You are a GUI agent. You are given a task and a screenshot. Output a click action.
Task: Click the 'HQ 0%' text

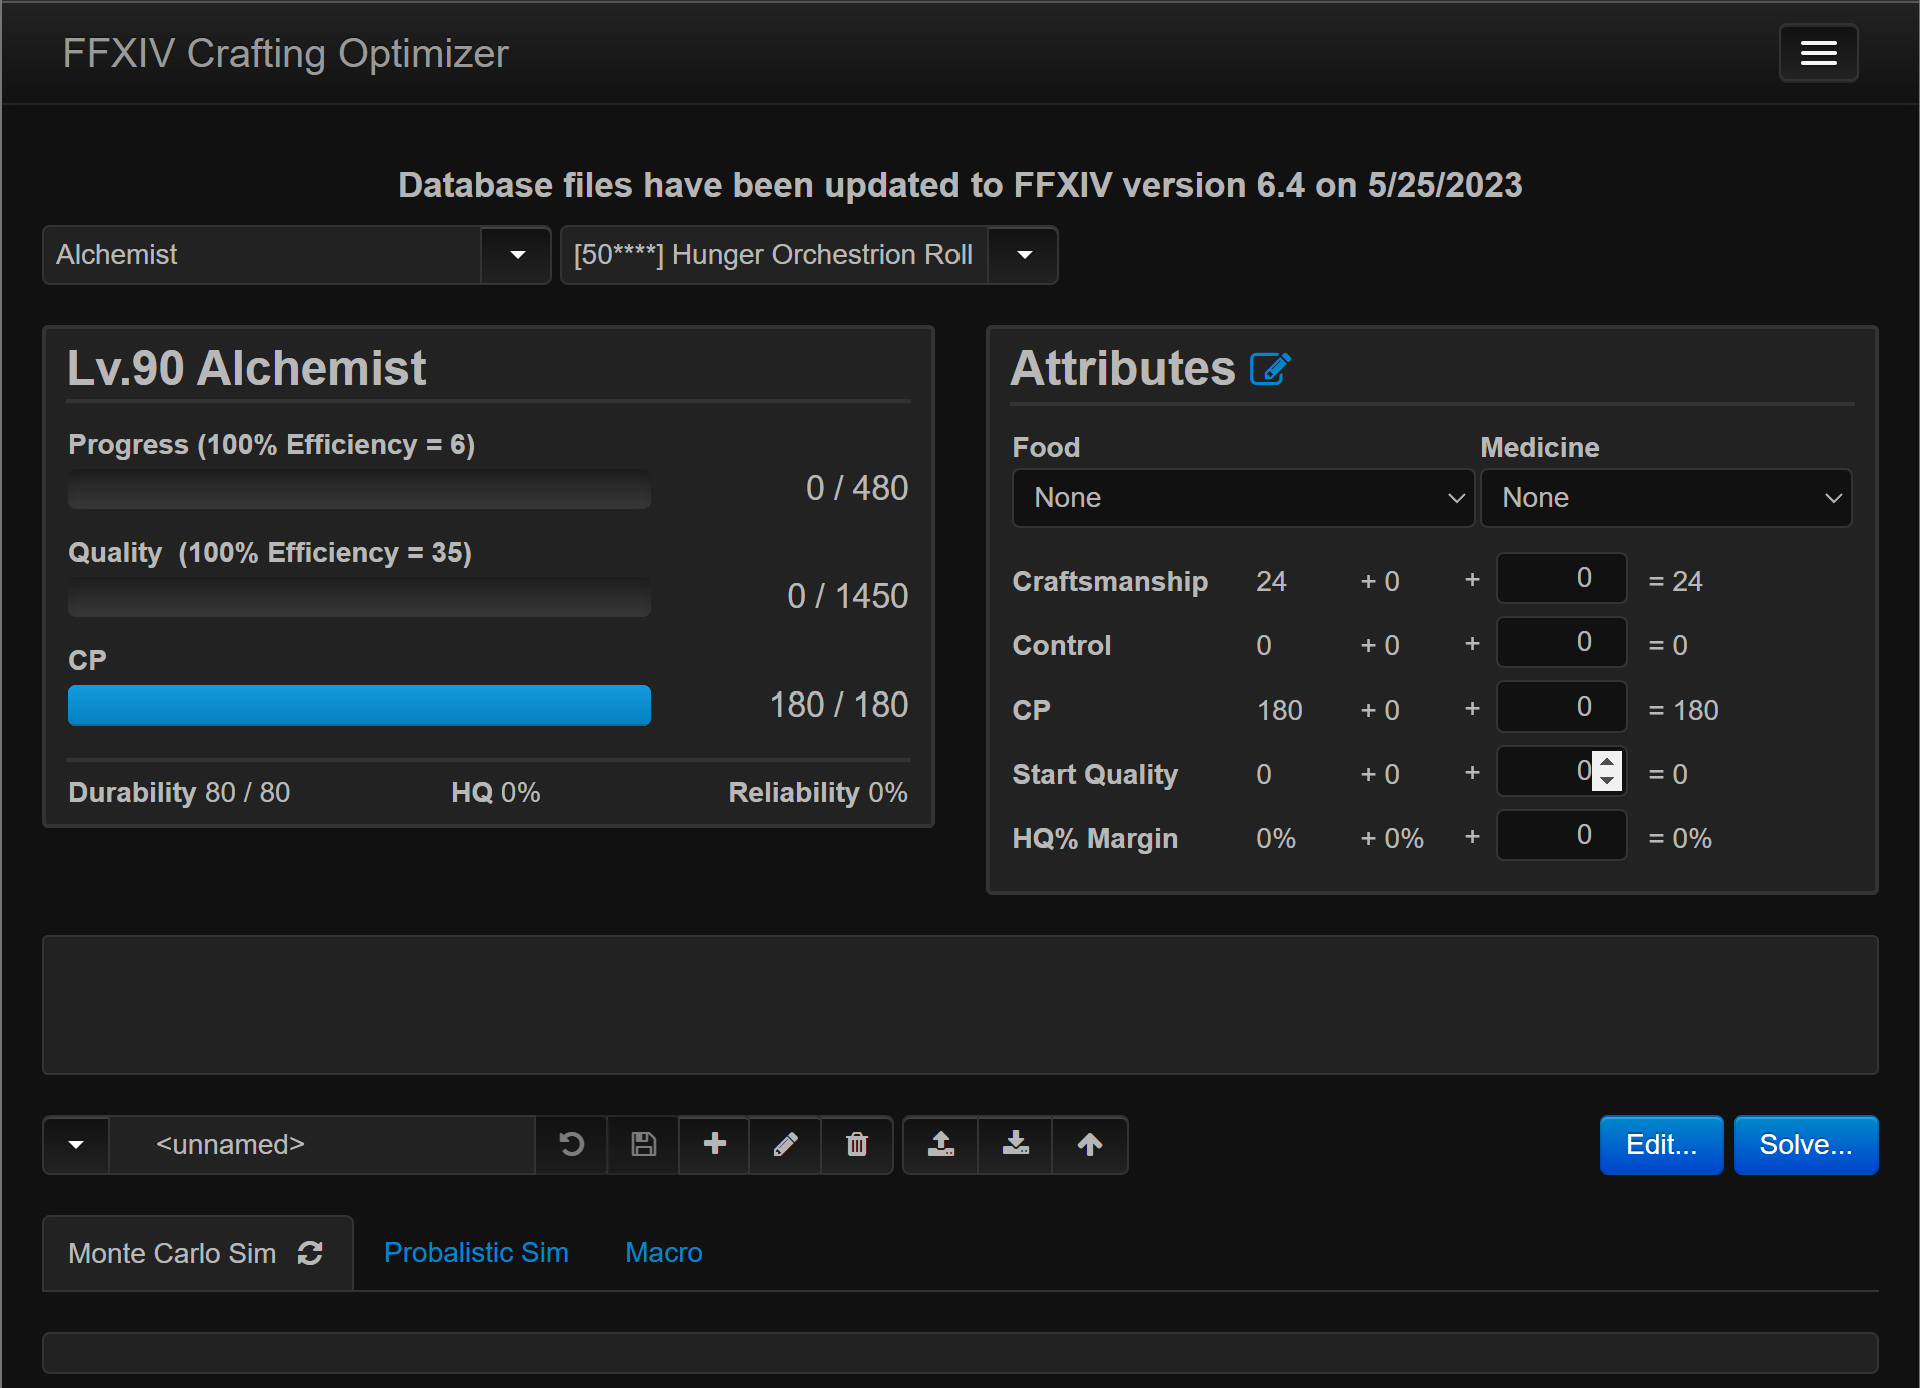pyautogui.click(x=495, y=793)
